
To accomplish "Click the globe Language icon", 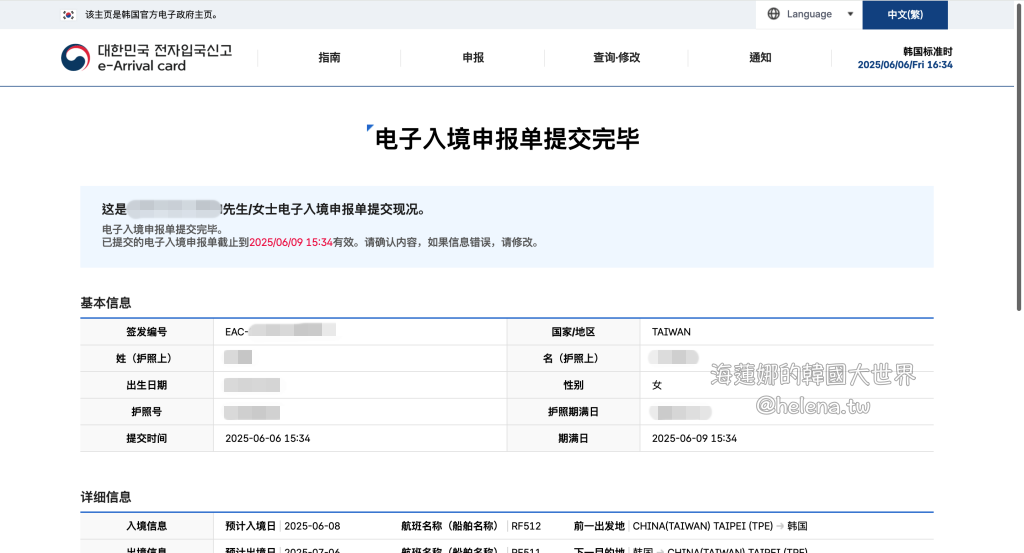I will click(x=773, y=14).
